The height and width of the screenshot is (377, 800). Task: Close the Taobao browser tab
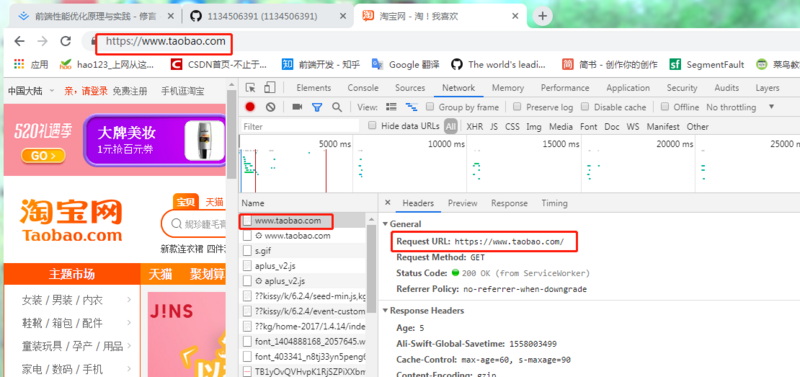515,16
